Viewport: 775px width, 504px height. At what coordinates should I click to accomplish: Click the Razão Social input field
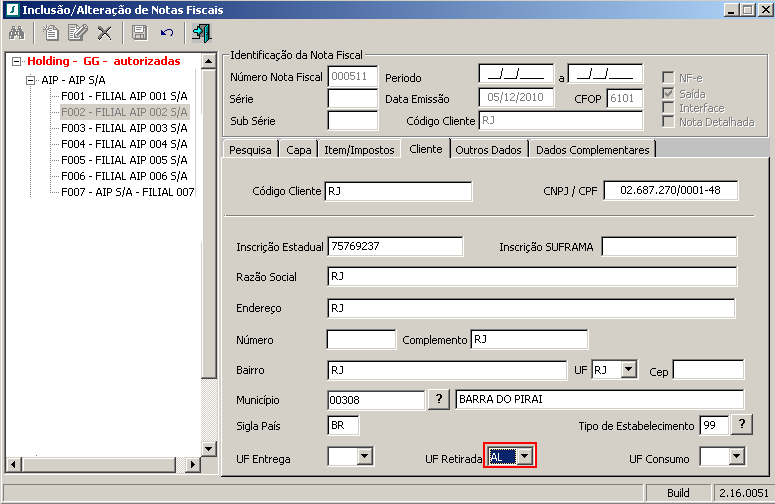click(531, 277)
